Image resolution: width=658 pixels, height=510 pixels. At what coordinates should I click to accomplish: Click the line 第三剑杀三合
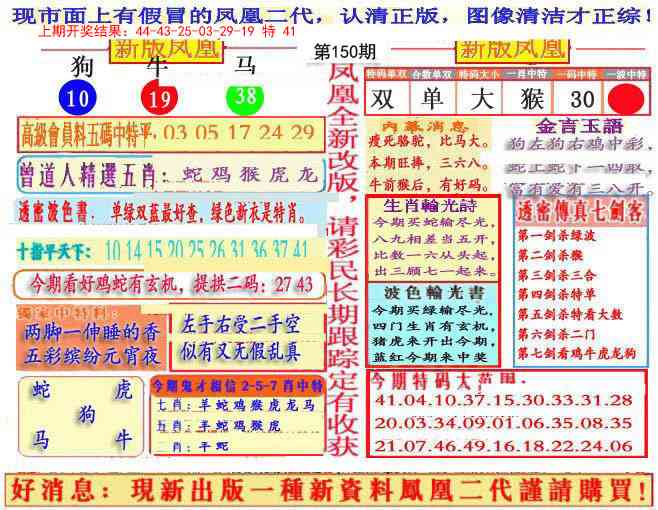pyautogui.click(x=556, y=275)
